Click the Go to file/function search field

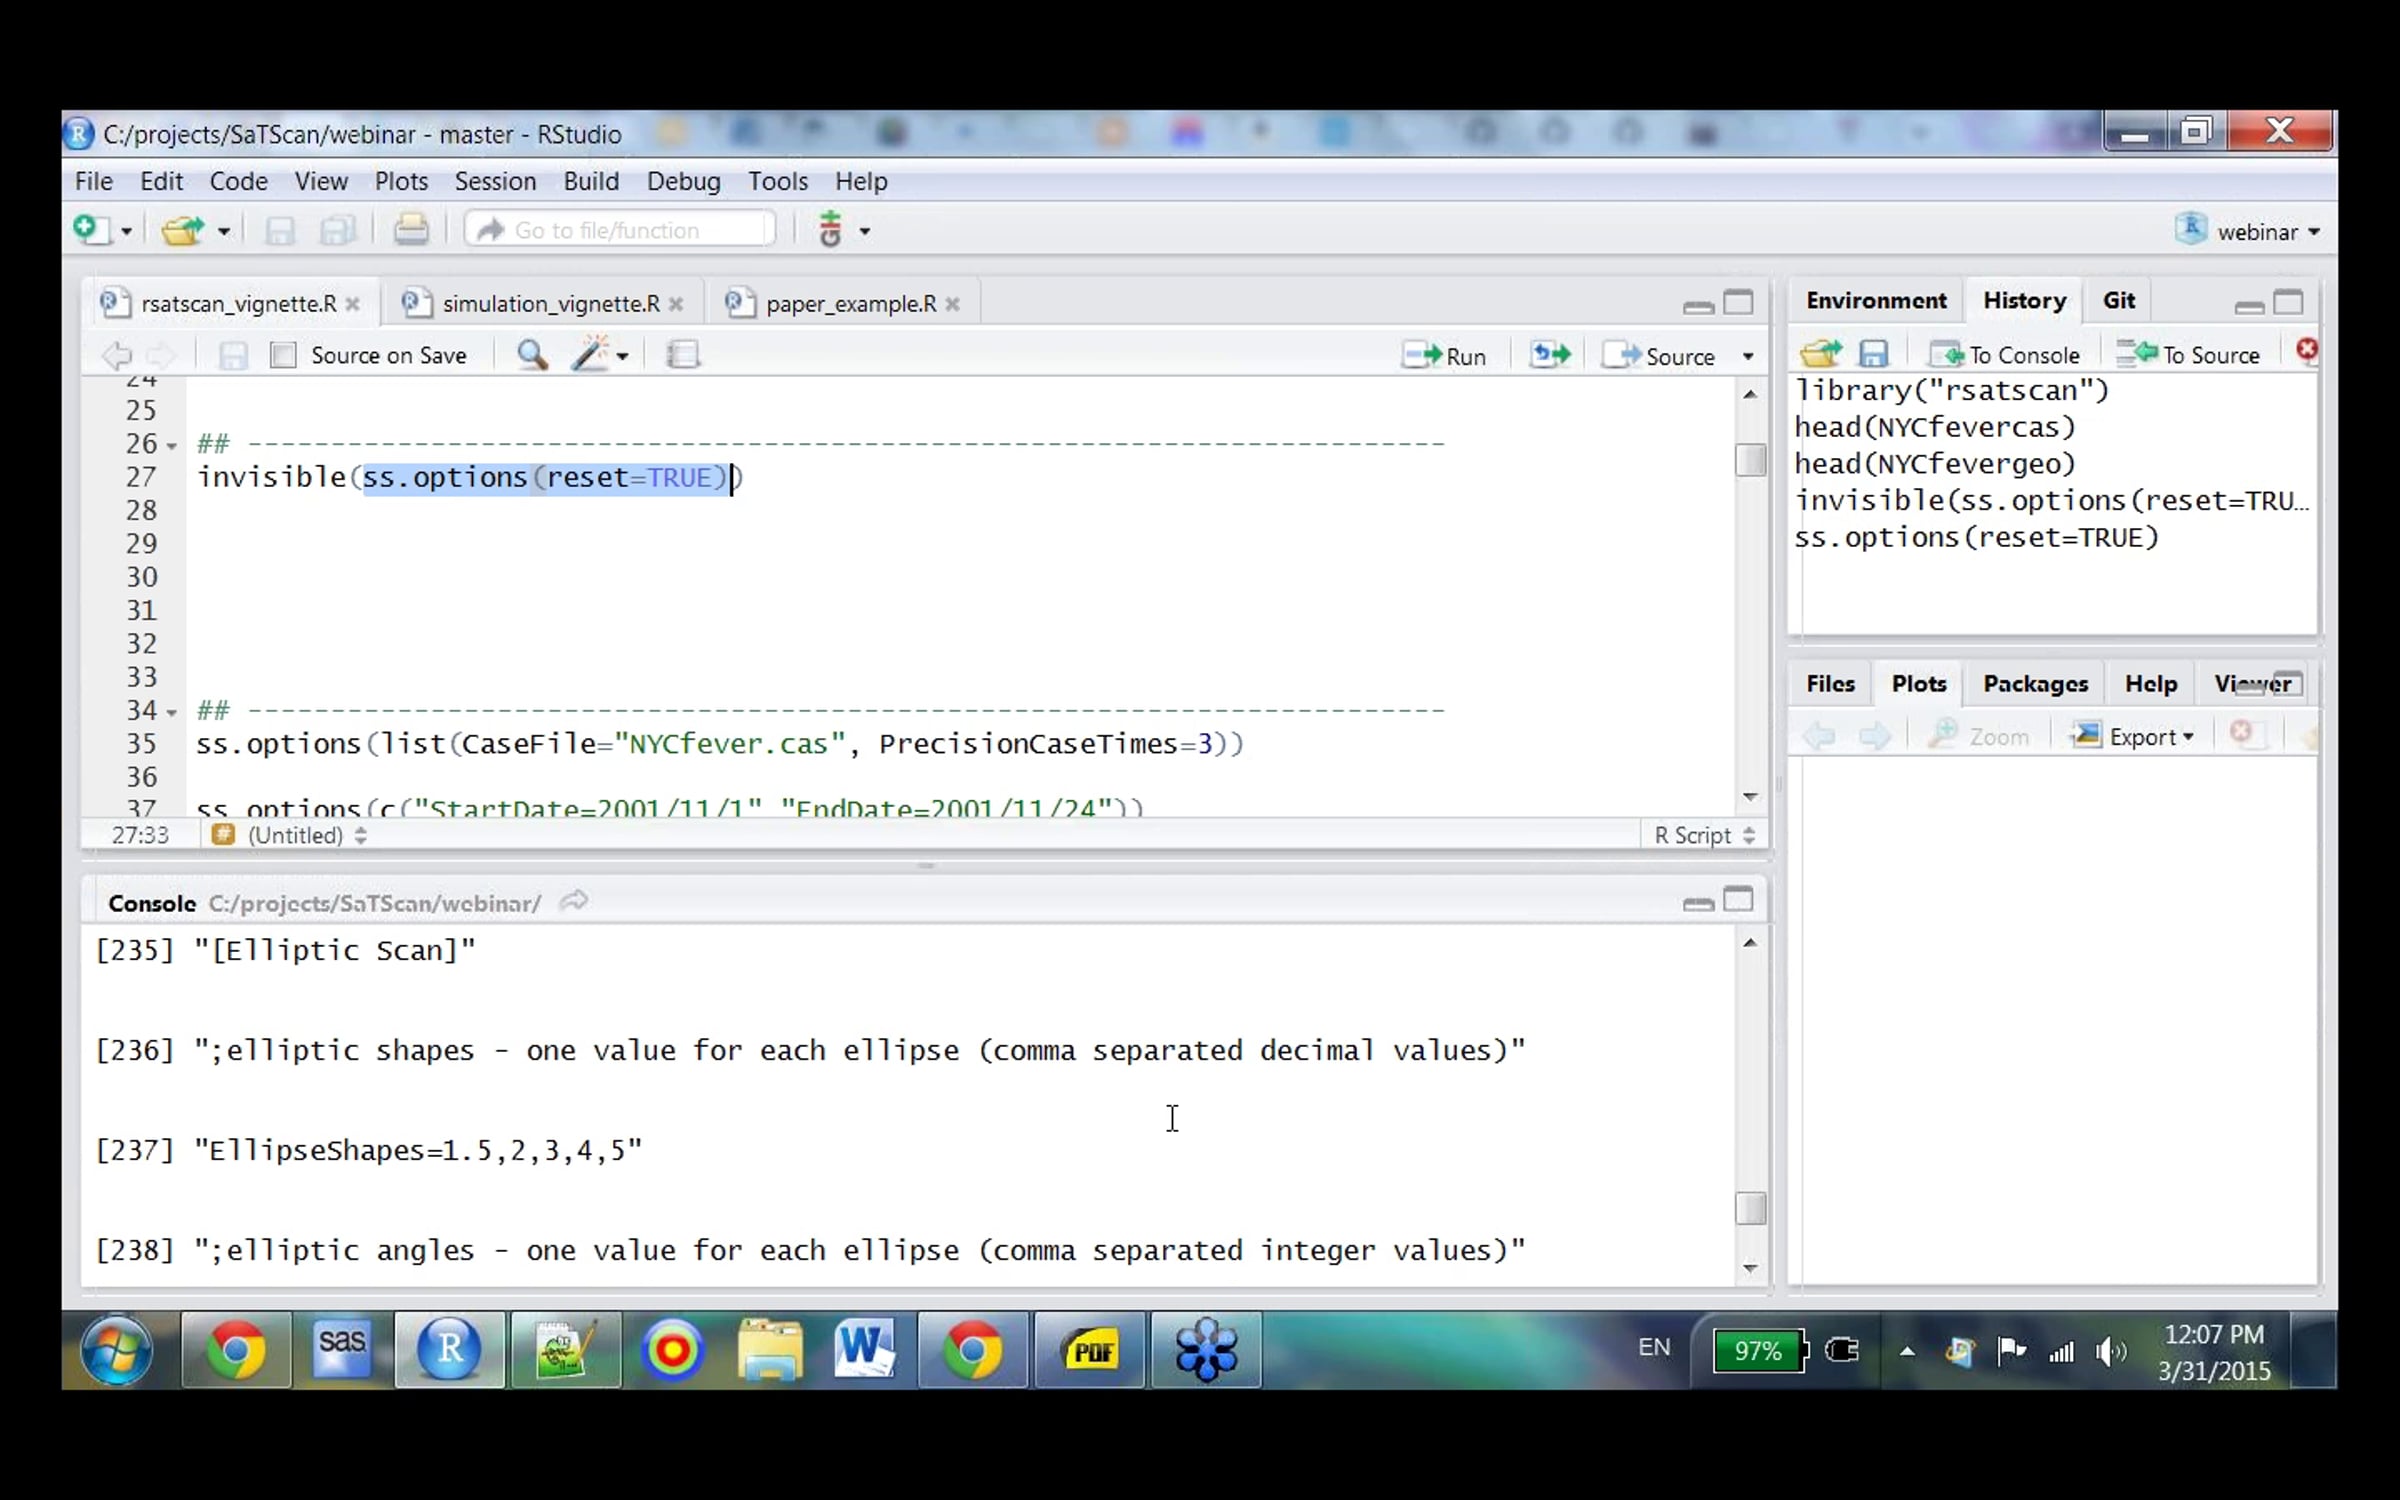click(x=620, y=230)
